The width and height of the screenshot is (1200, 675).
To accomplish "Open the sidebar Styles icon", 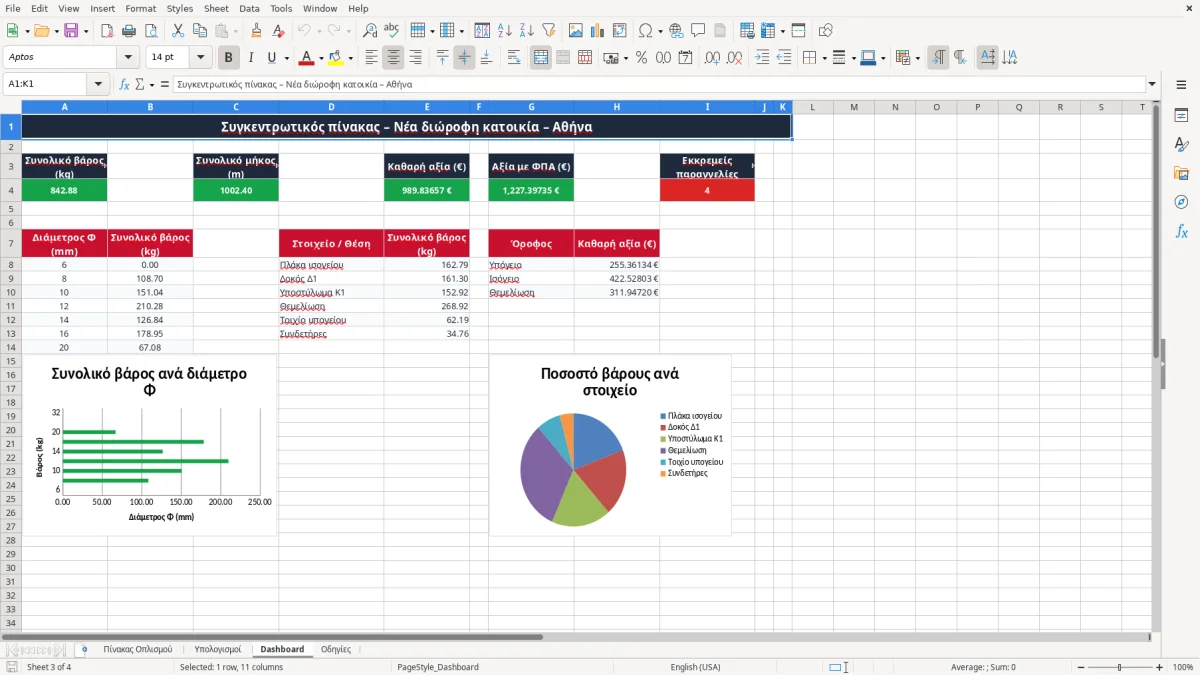I will pos(1181,144).
